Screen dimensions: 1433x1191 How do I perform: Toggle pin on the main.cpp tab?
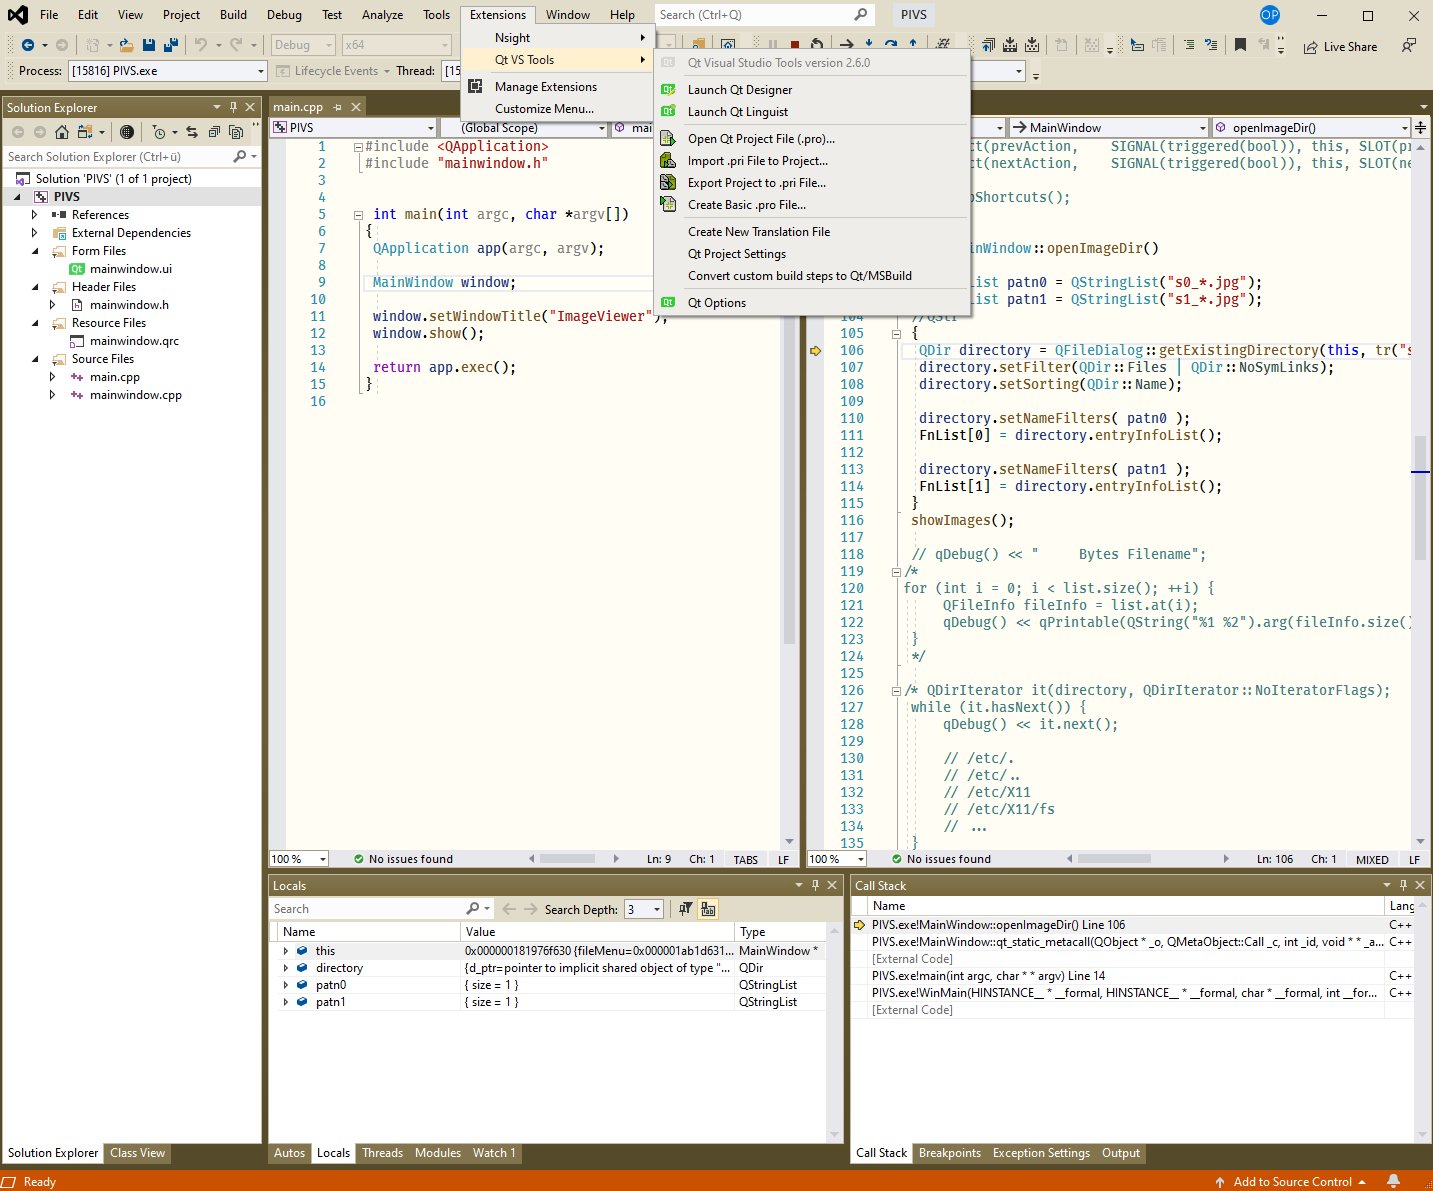coord(337,107)
